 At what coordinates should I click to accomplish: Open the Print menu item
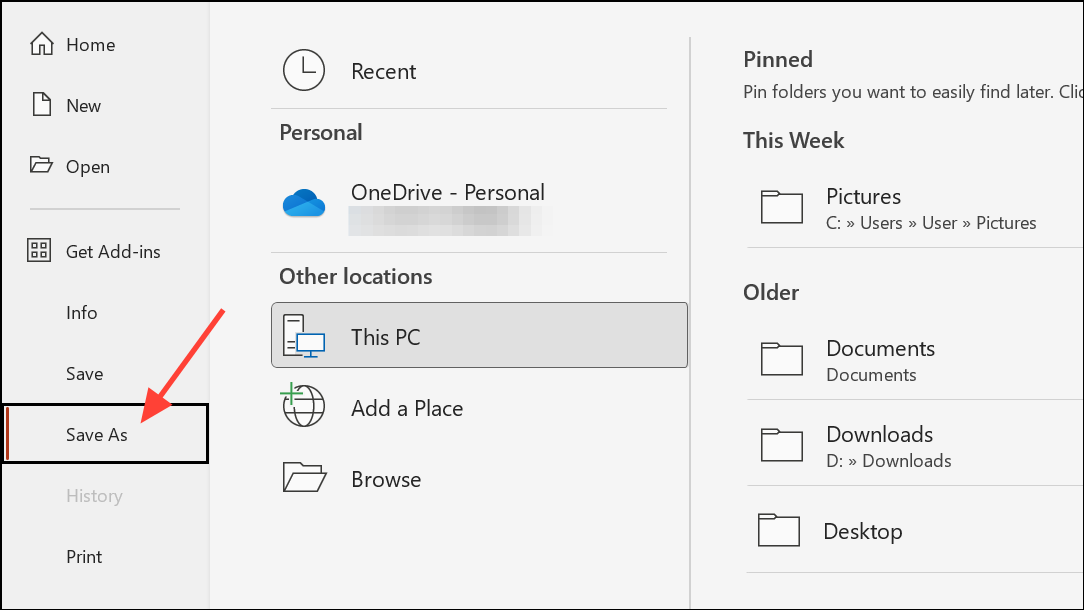click(x=85, y=557)
